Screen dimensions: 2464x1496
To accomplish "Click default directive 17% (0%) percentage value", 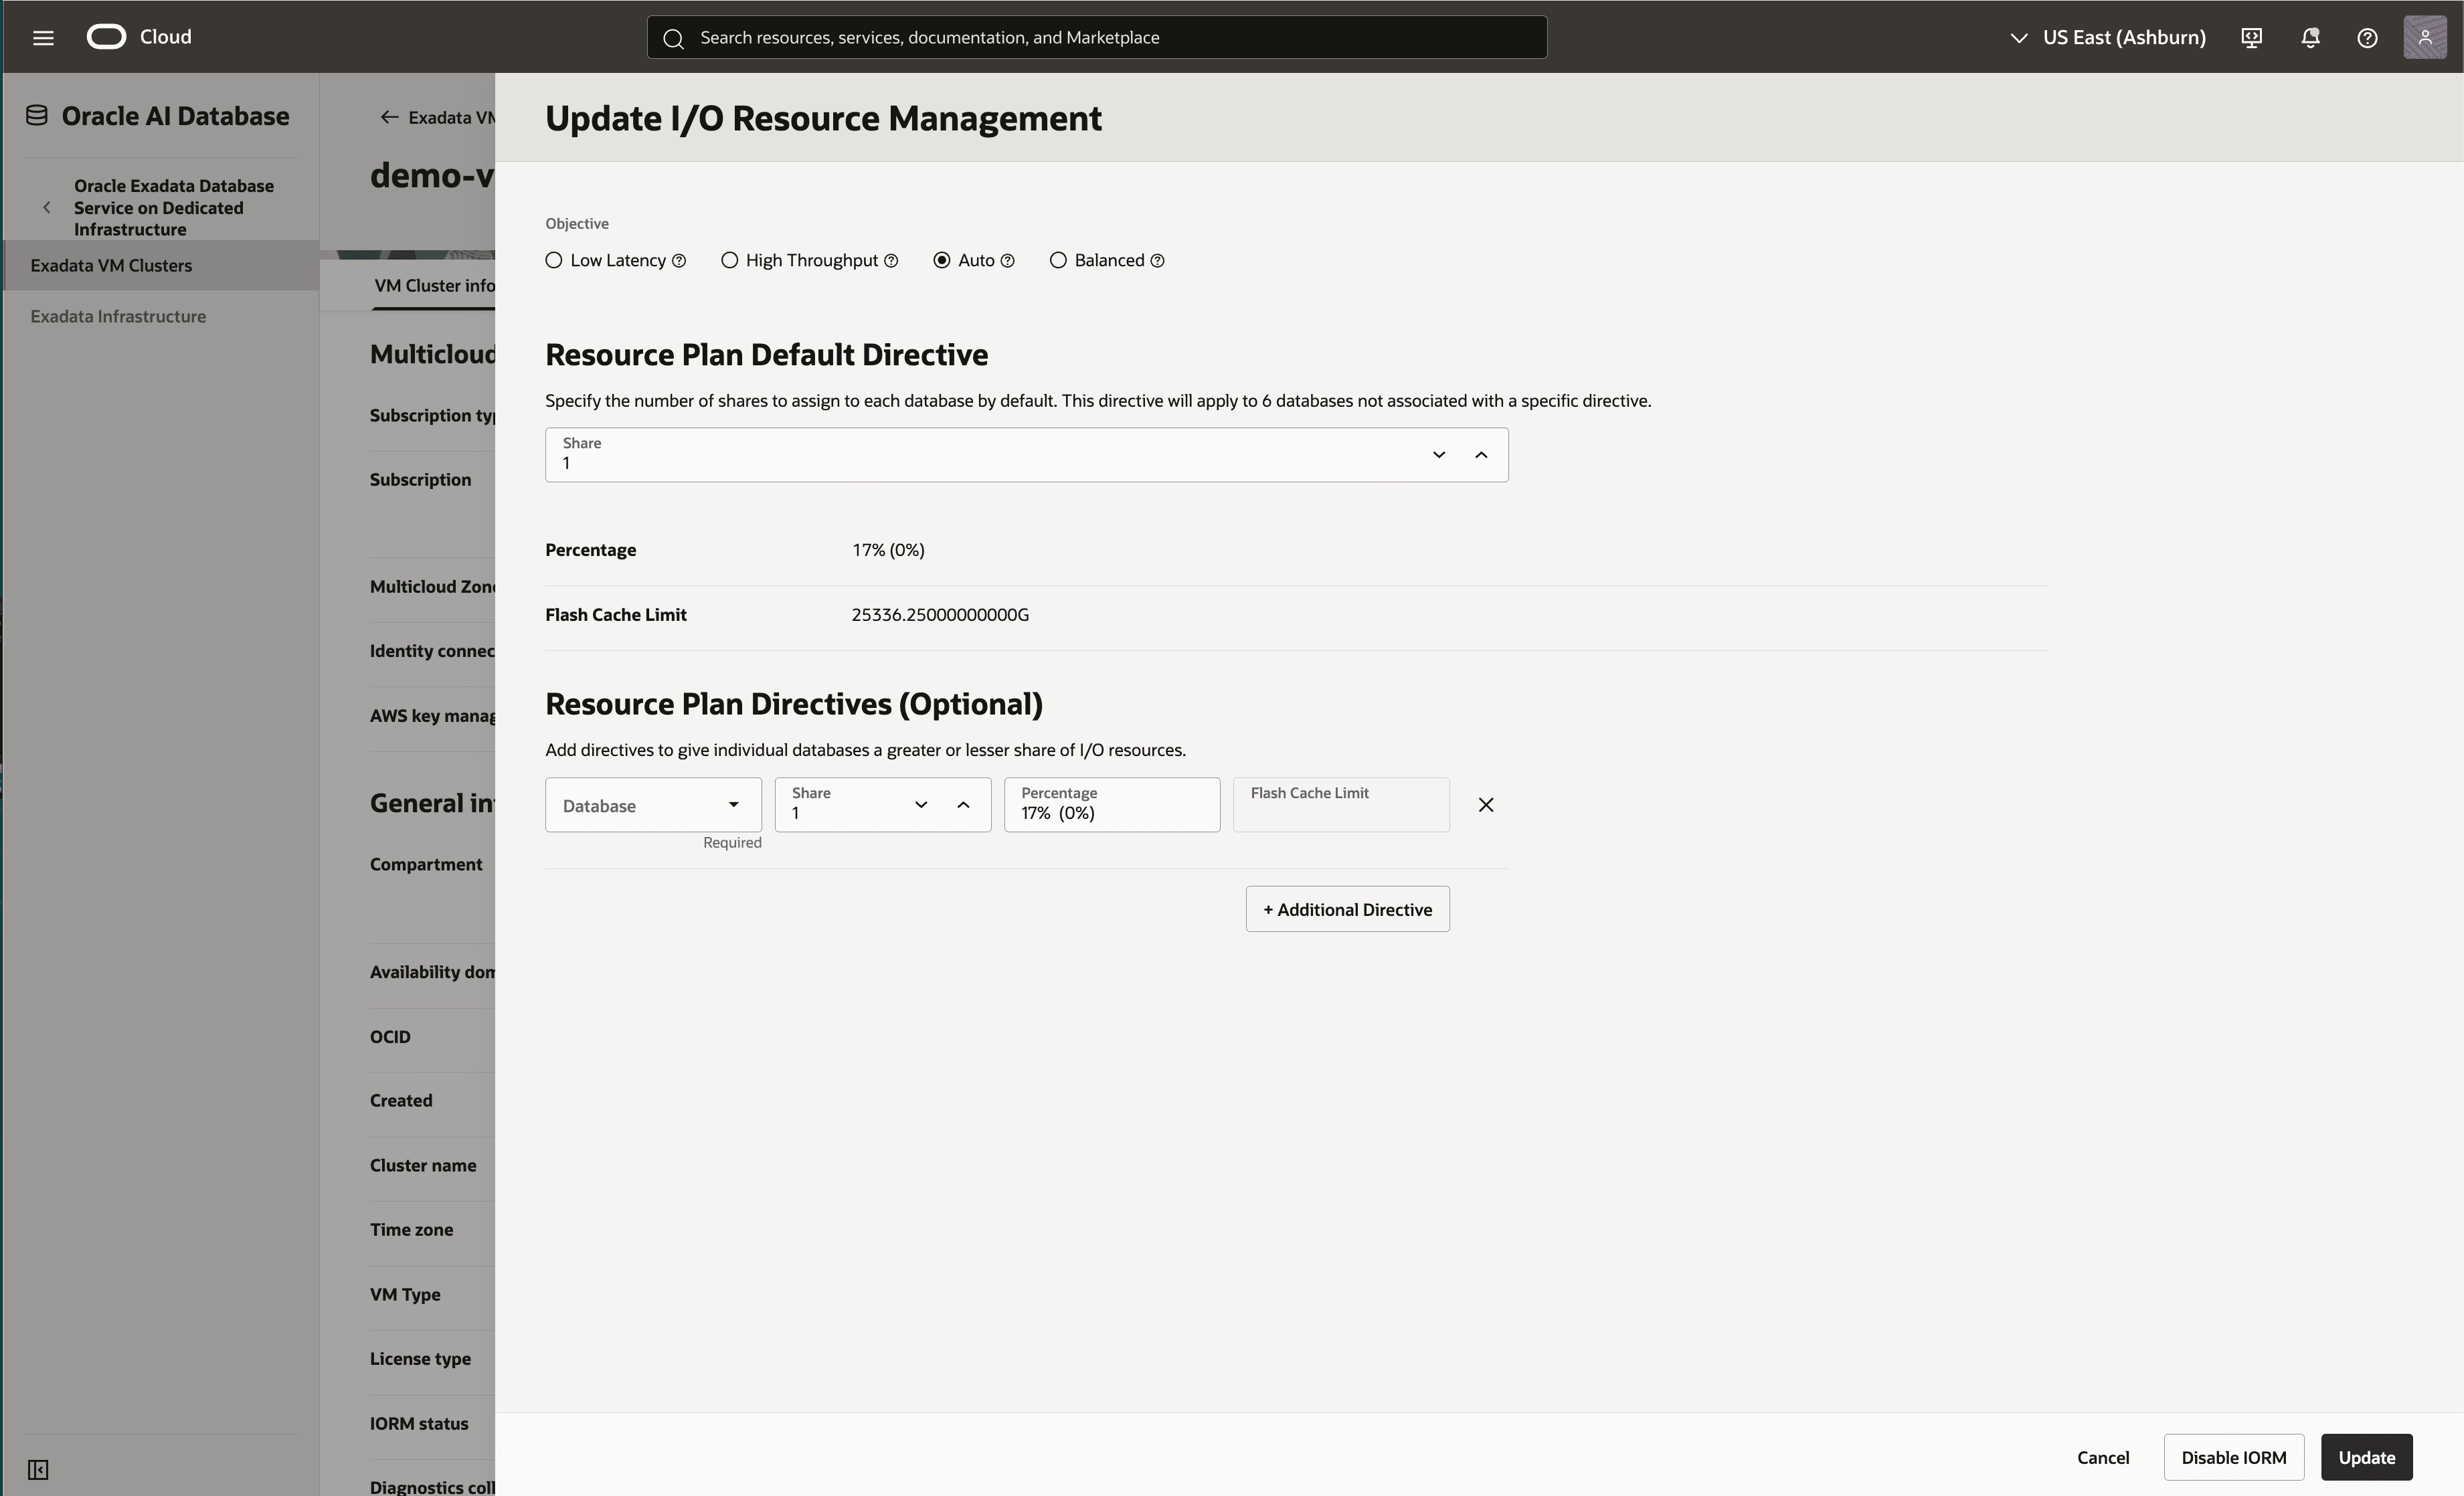I will point(888,550).
